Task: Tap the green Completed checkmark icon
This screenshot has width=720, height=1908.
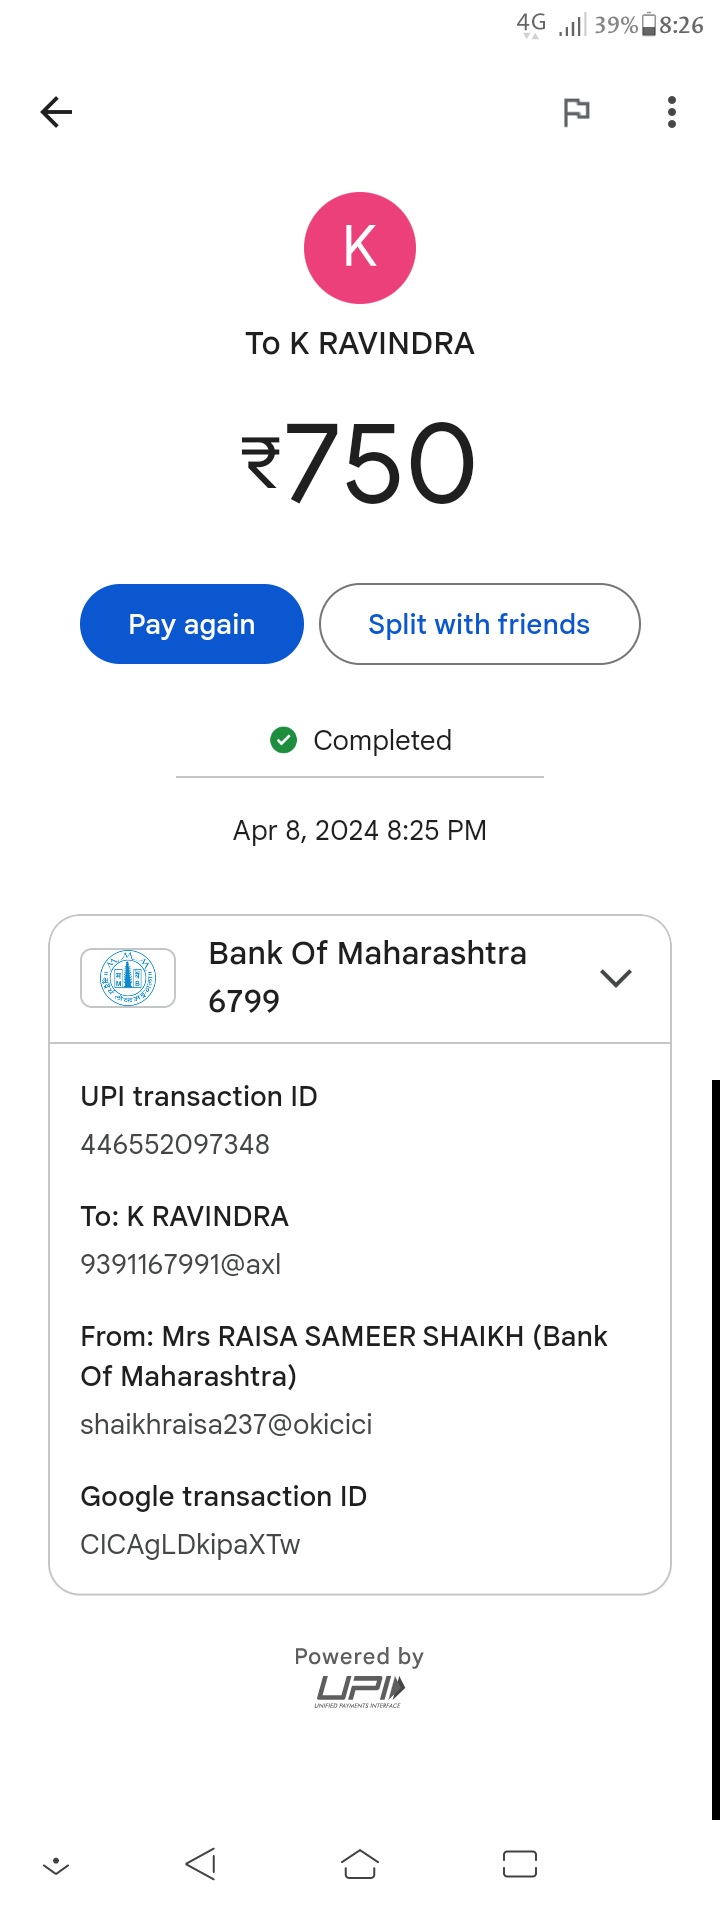Action: pyautogui.click(x=284, y=740)
